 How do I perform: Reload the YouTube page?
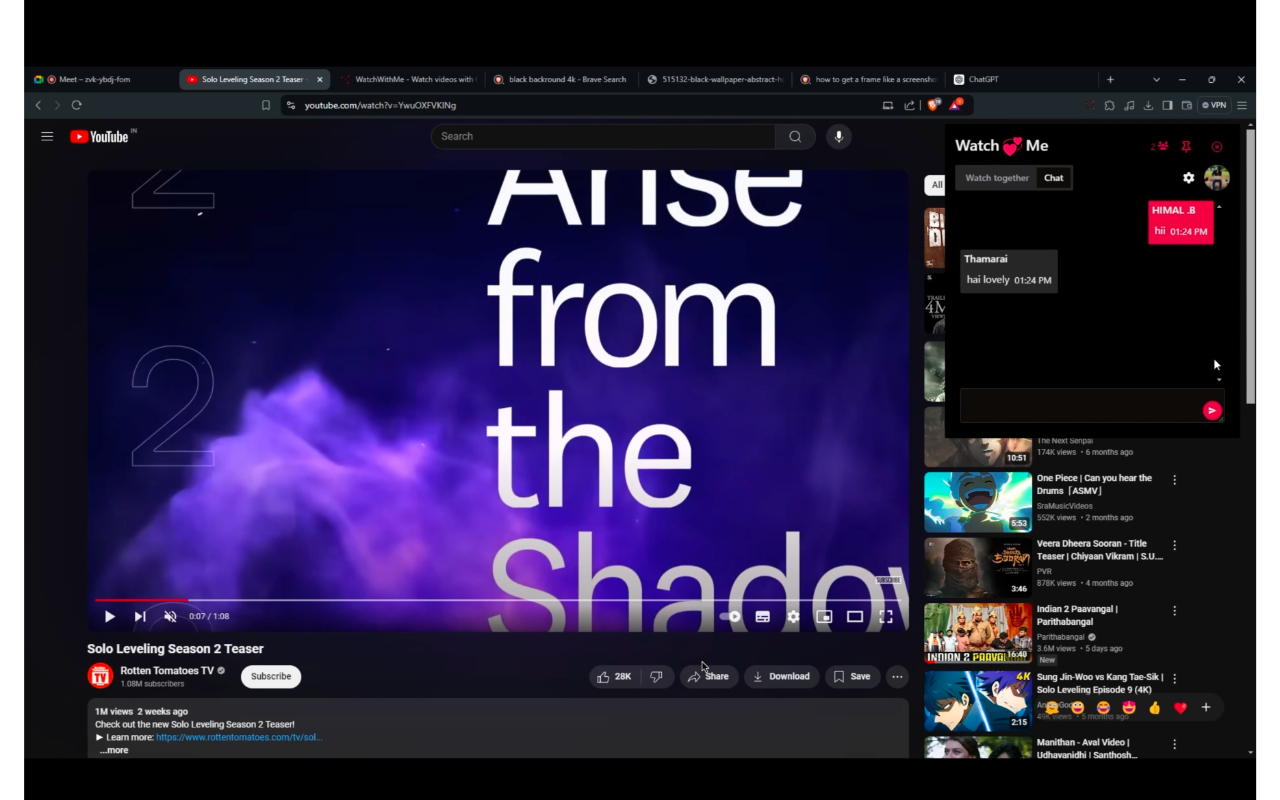76,105
